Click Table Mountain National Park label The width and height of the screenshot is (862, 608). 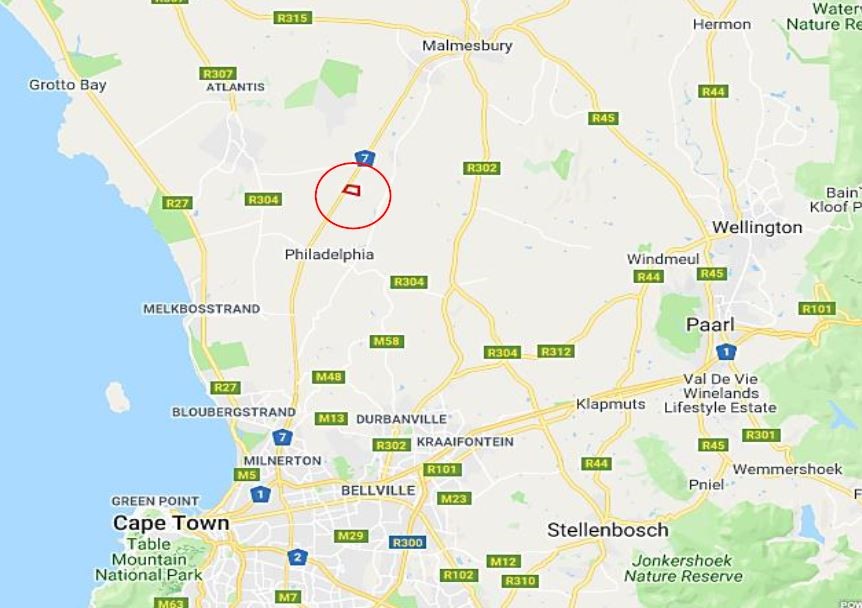(x=149, y=560)
